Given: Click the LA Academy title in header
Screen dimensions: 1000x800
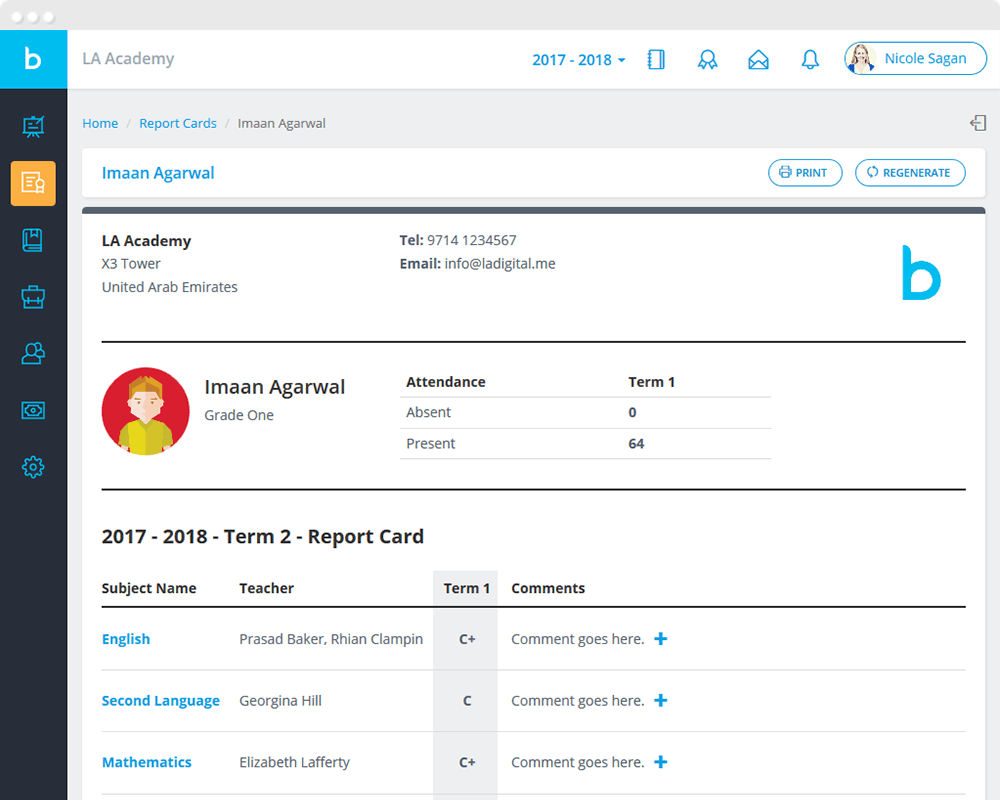Looking at the screenshot, I should coord(128,59).
